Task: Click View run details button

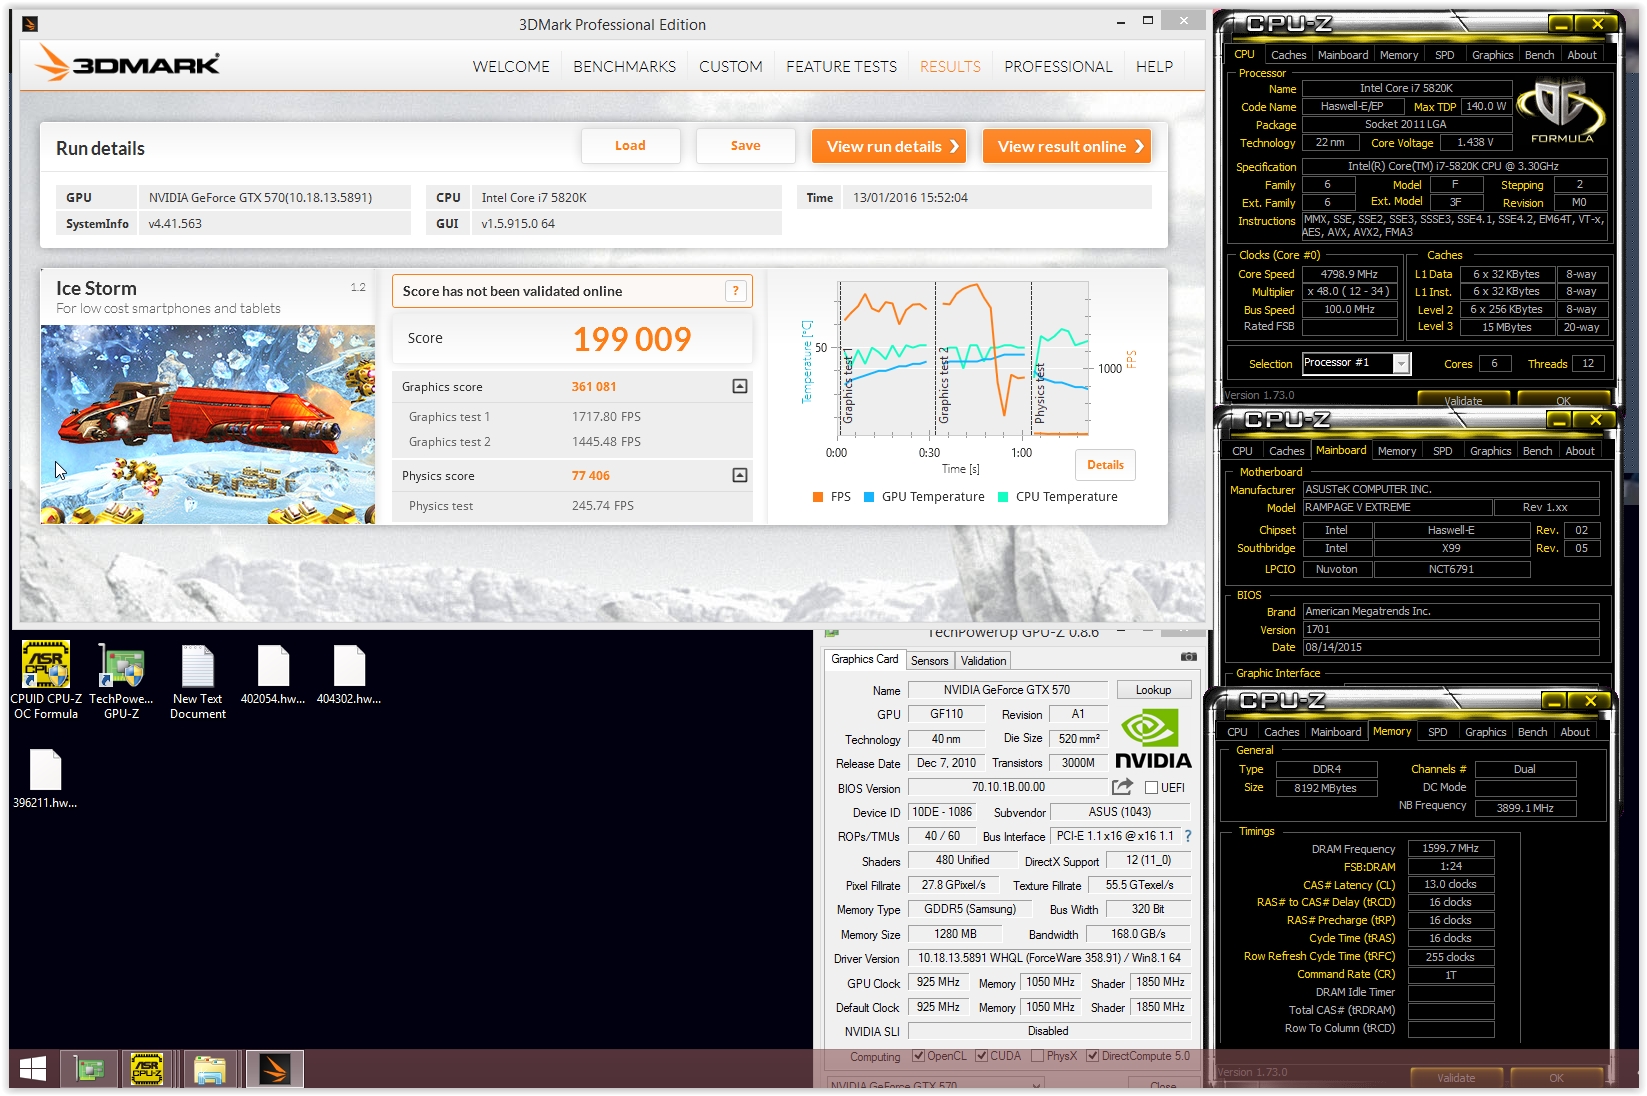Action: pos(889,146)
